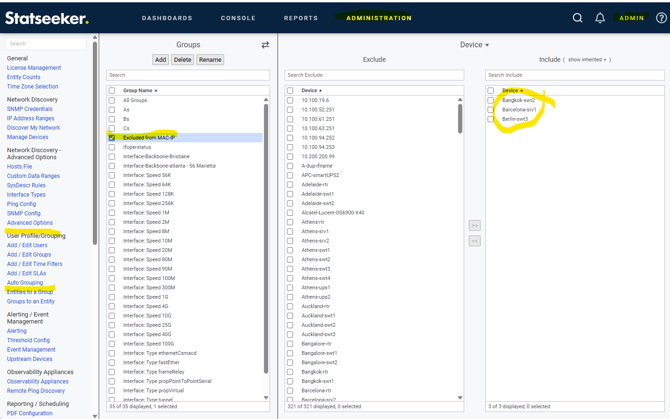Tick the Bangkok-swt2 checkbox in Include list
This screenshot has height=419, width=670.
491,101
